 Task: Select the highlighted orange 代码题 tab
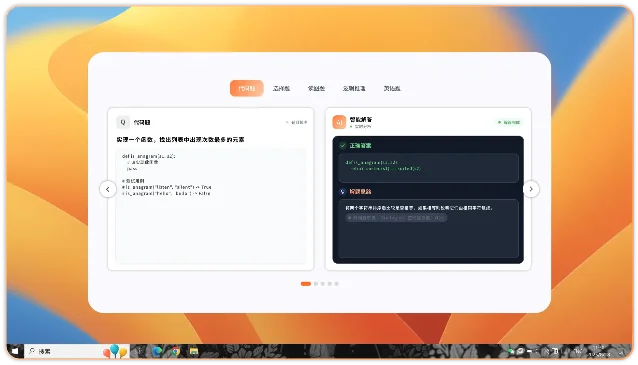(247, 88)
